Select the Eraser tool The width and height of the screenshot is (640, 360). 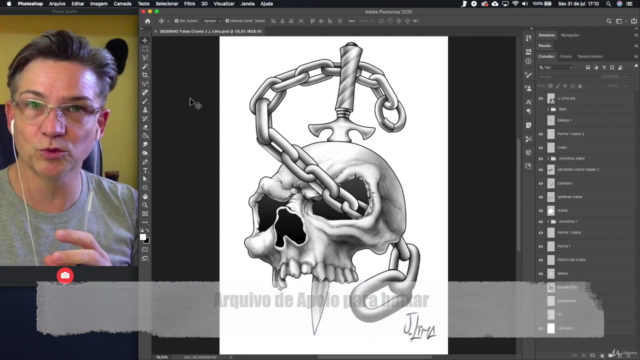tap(145, 127)
